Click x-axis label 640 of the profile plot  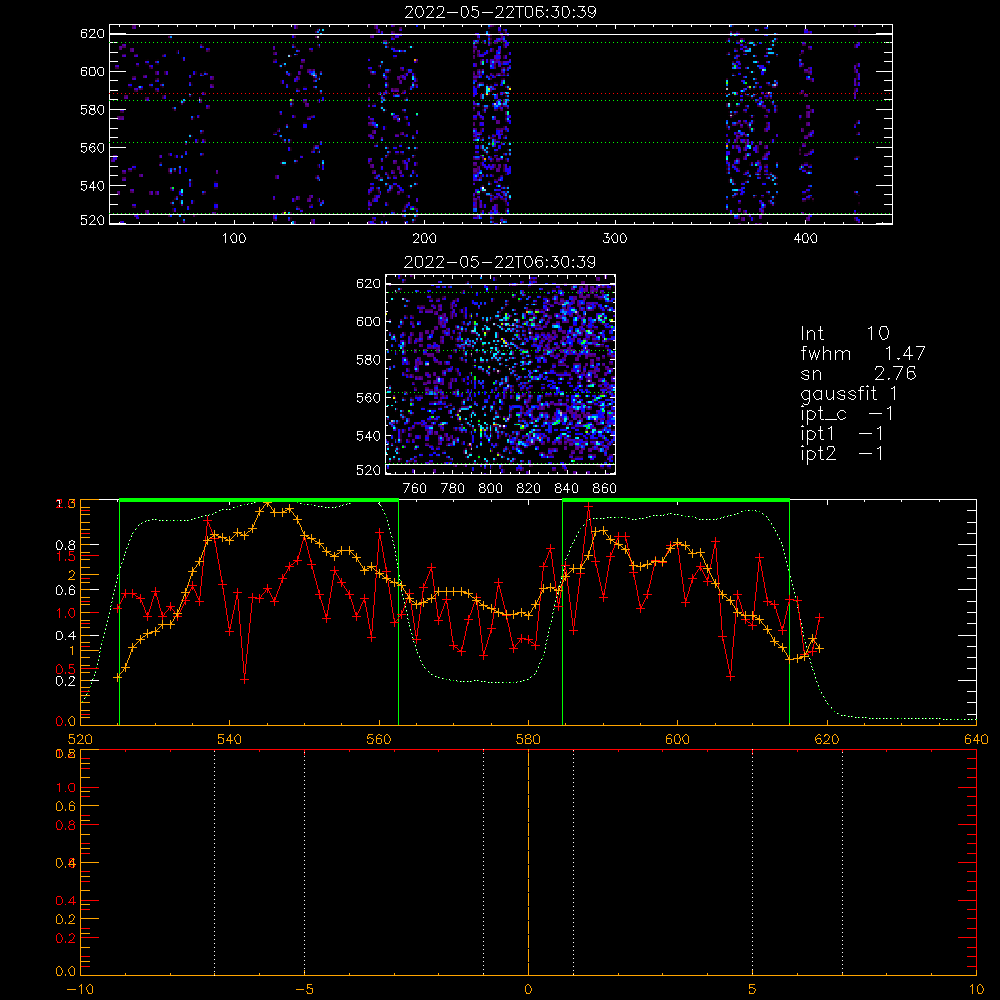(x=976, y=740)
